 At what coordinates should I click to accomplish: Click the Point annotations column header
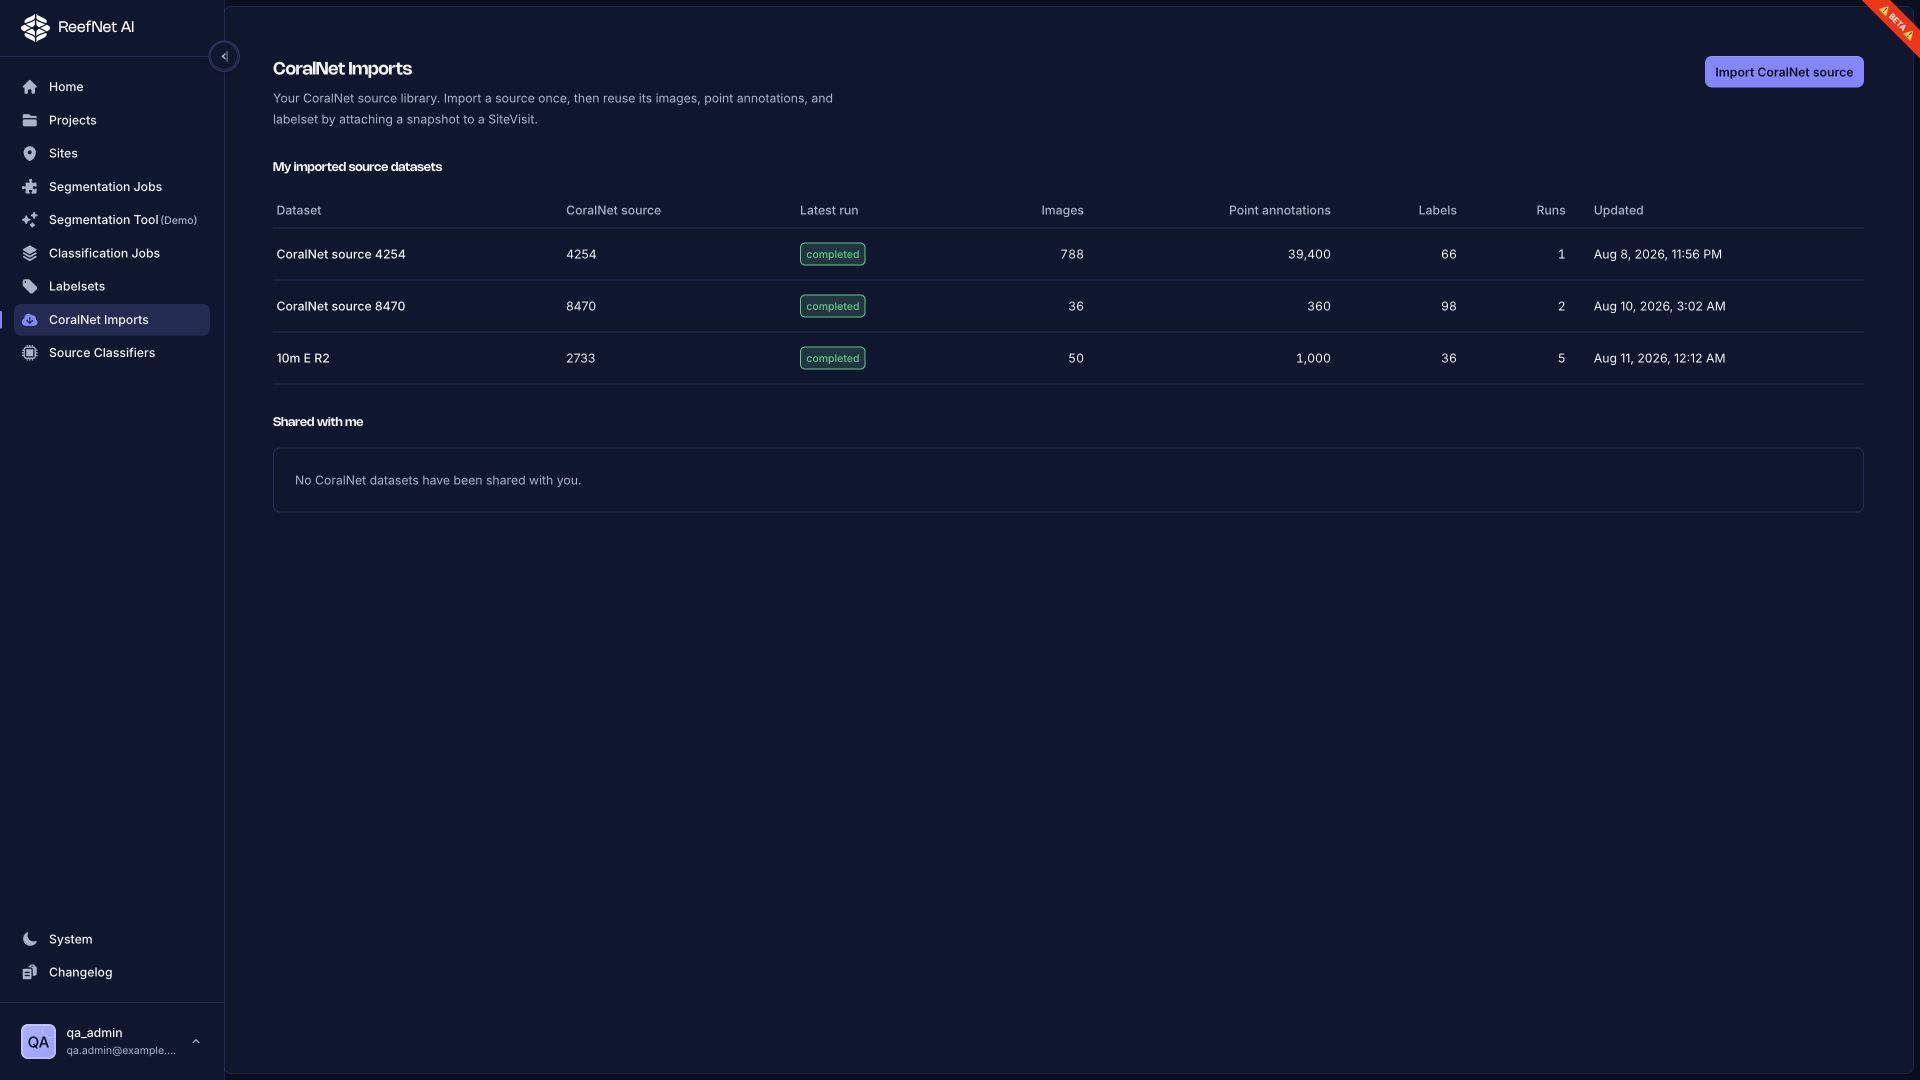(1279, 210)
